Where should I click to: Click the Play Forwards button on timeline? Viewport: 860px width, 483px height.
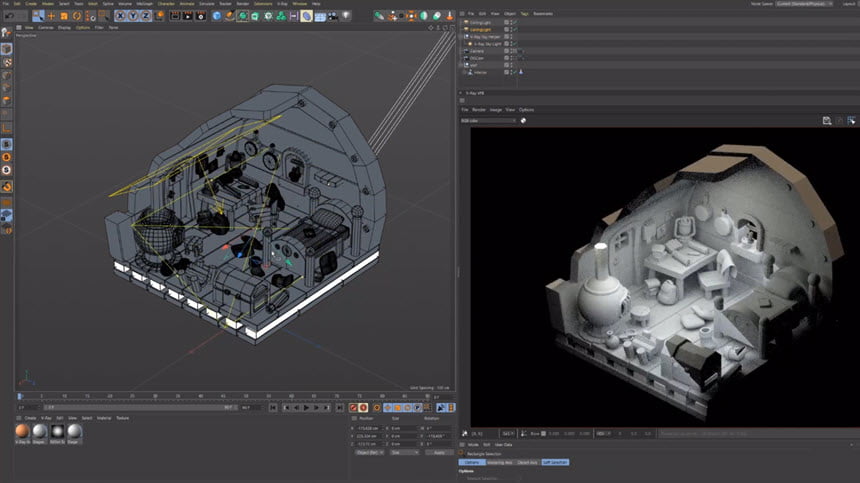307,407
